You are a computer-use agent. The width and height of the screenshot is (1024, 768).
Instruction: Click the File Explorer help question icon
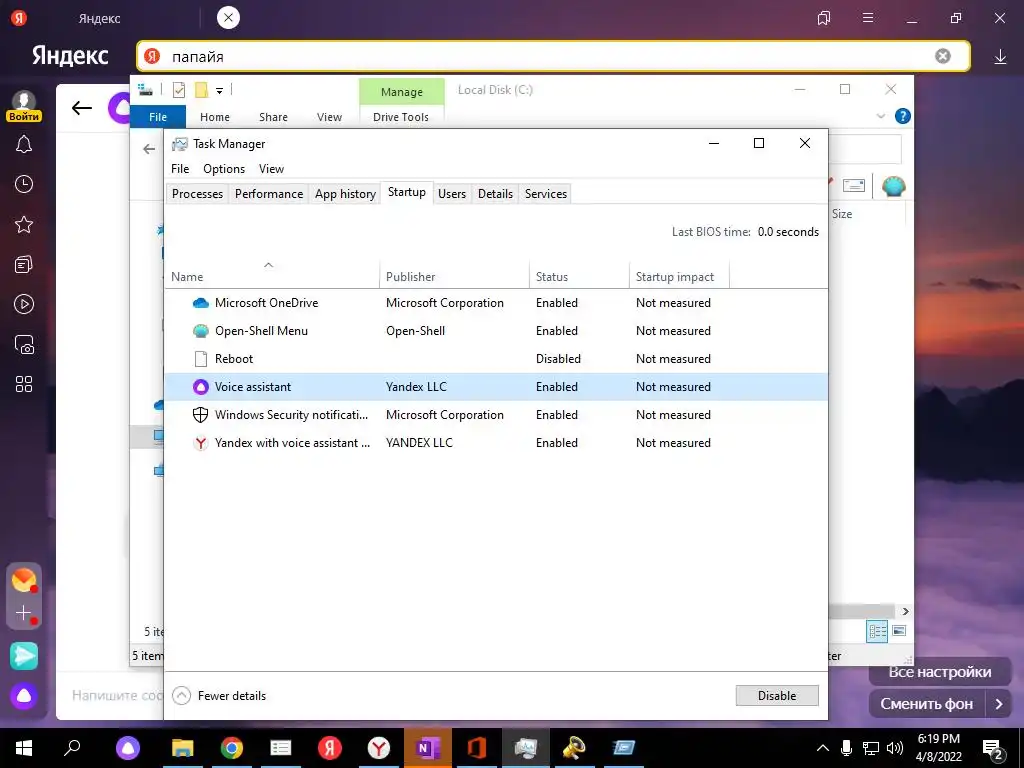click(x=903, y=116)
